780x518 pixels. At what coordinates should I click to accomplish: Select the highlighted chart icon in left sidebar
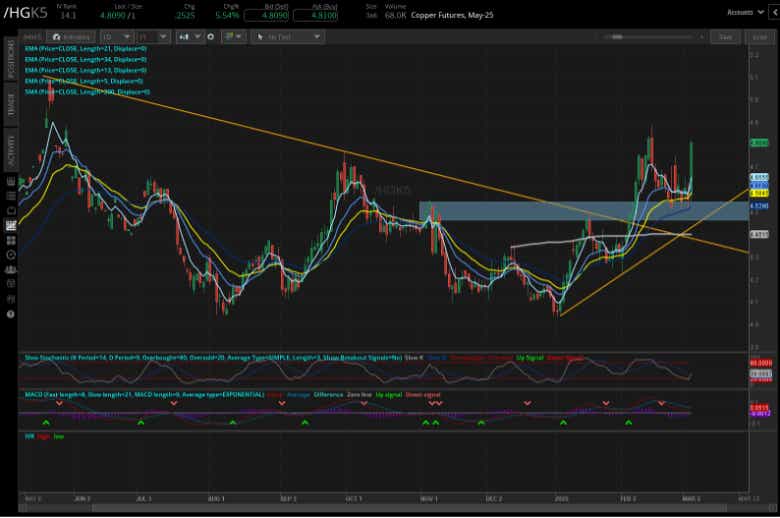10,225
